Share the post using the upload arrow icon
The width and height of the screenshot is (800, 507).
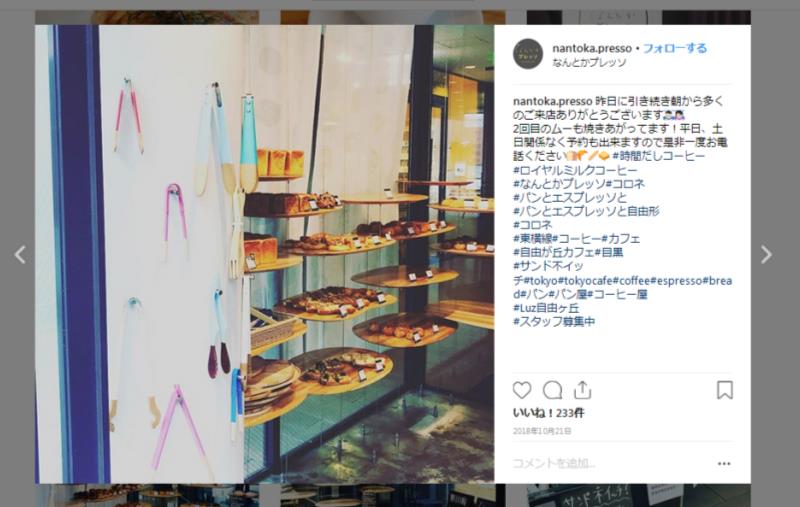coord(582,390)
